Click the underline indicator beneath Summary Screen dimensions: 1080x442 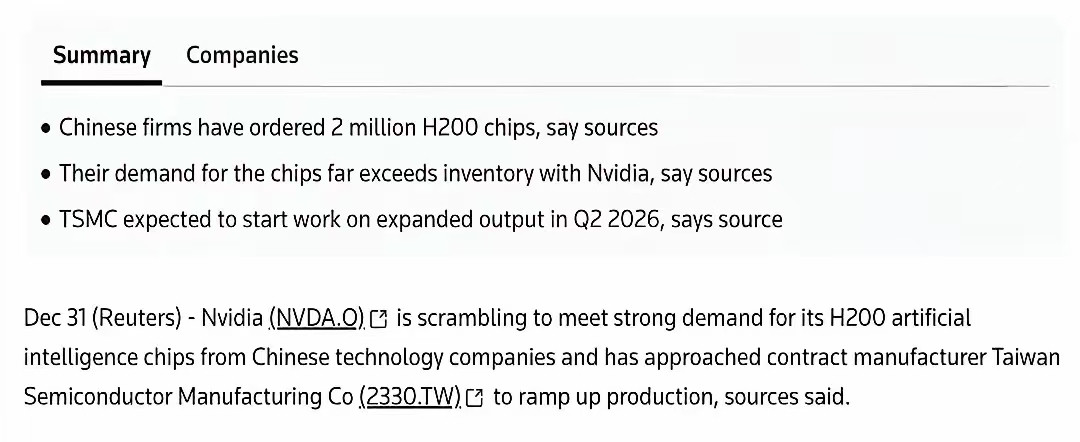(x=102, y=83)
